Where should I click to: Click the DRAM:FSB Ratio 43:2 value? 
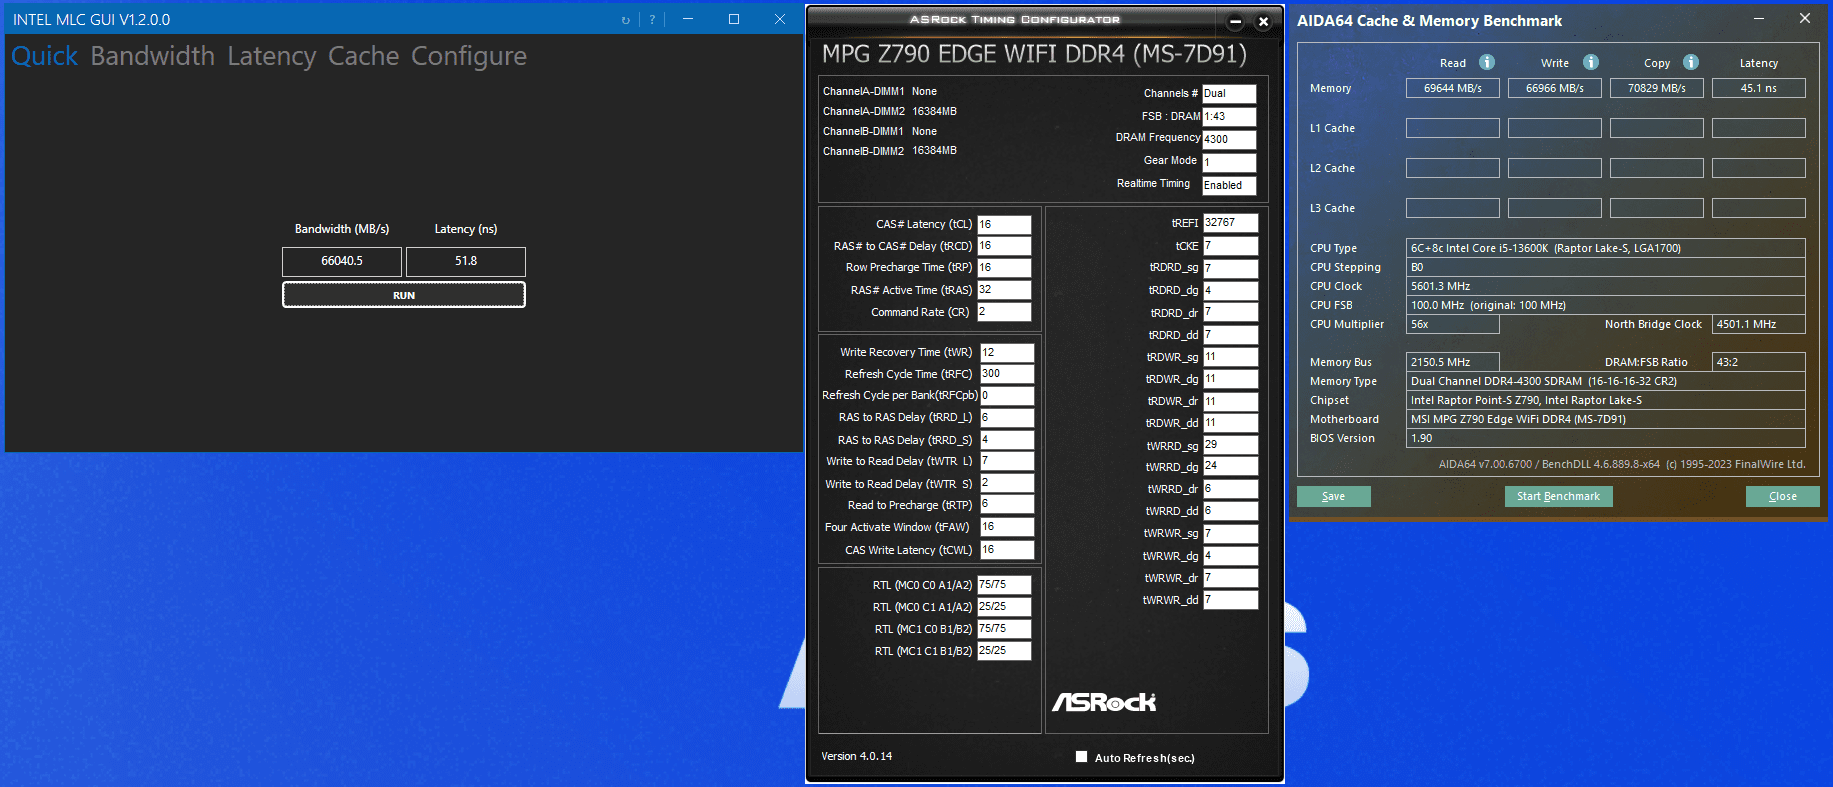click(1758, 362)
